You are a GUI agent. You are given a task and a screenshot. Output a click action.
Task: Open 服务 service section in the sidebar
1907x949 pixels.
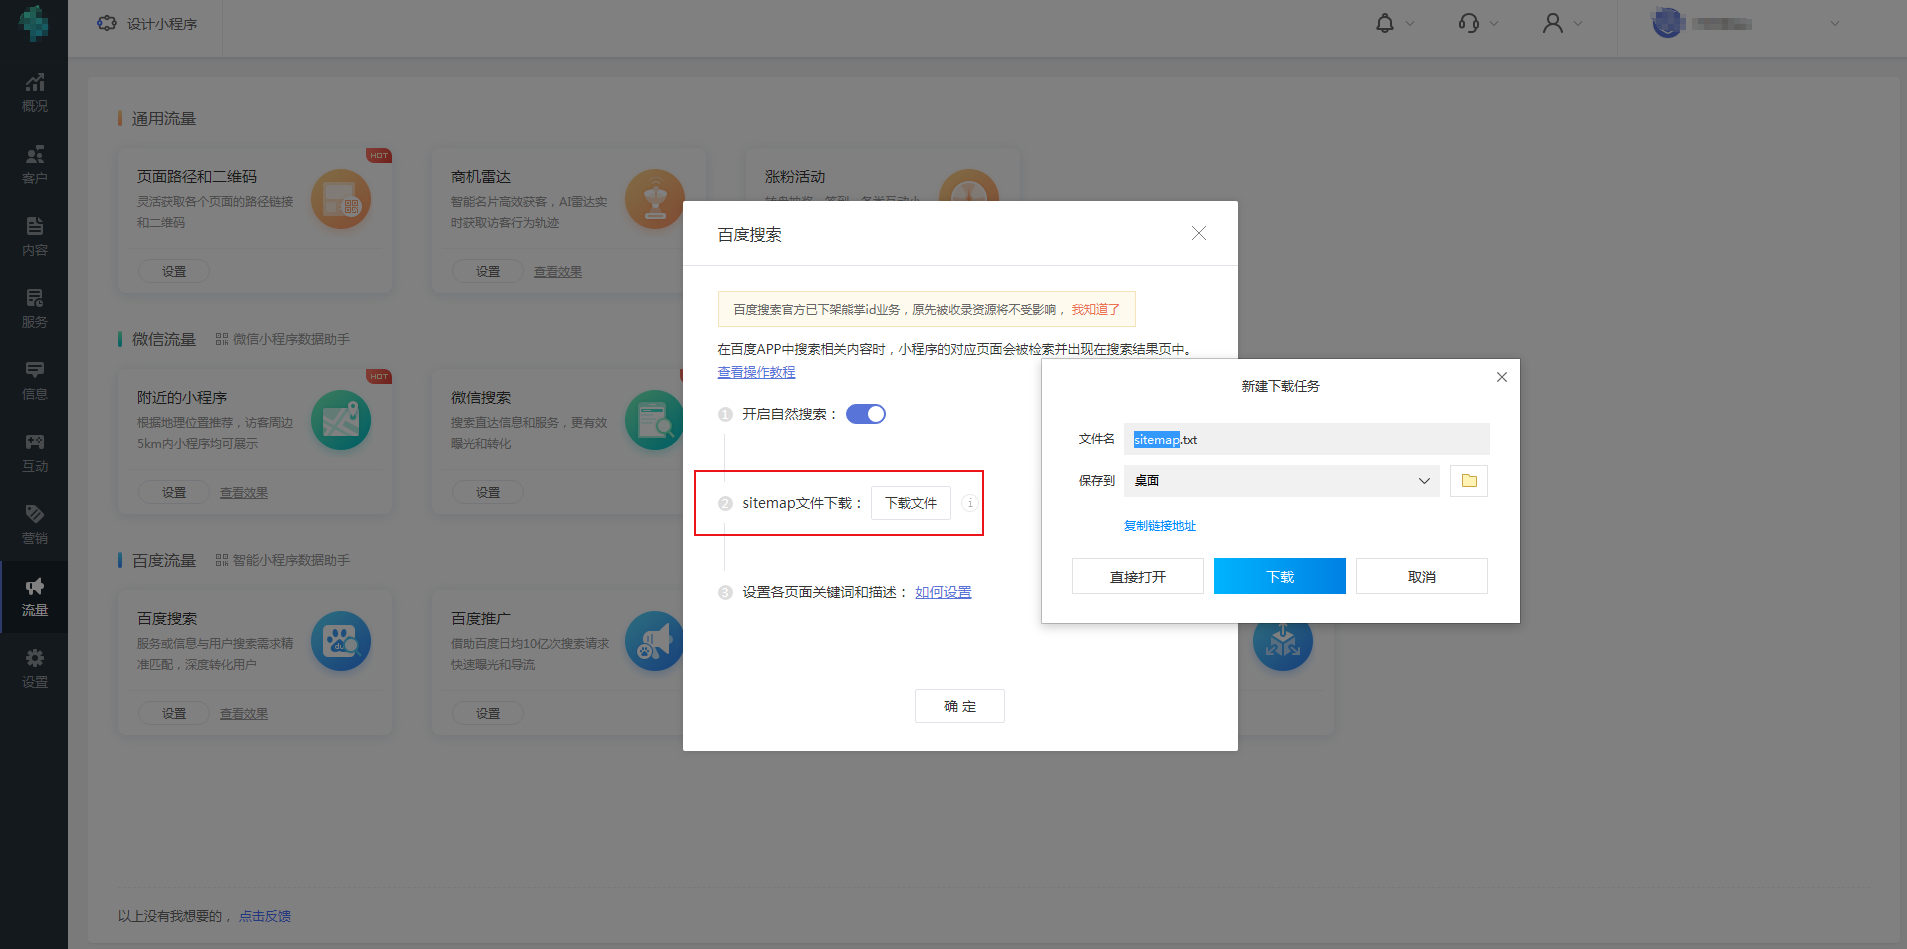34,309
